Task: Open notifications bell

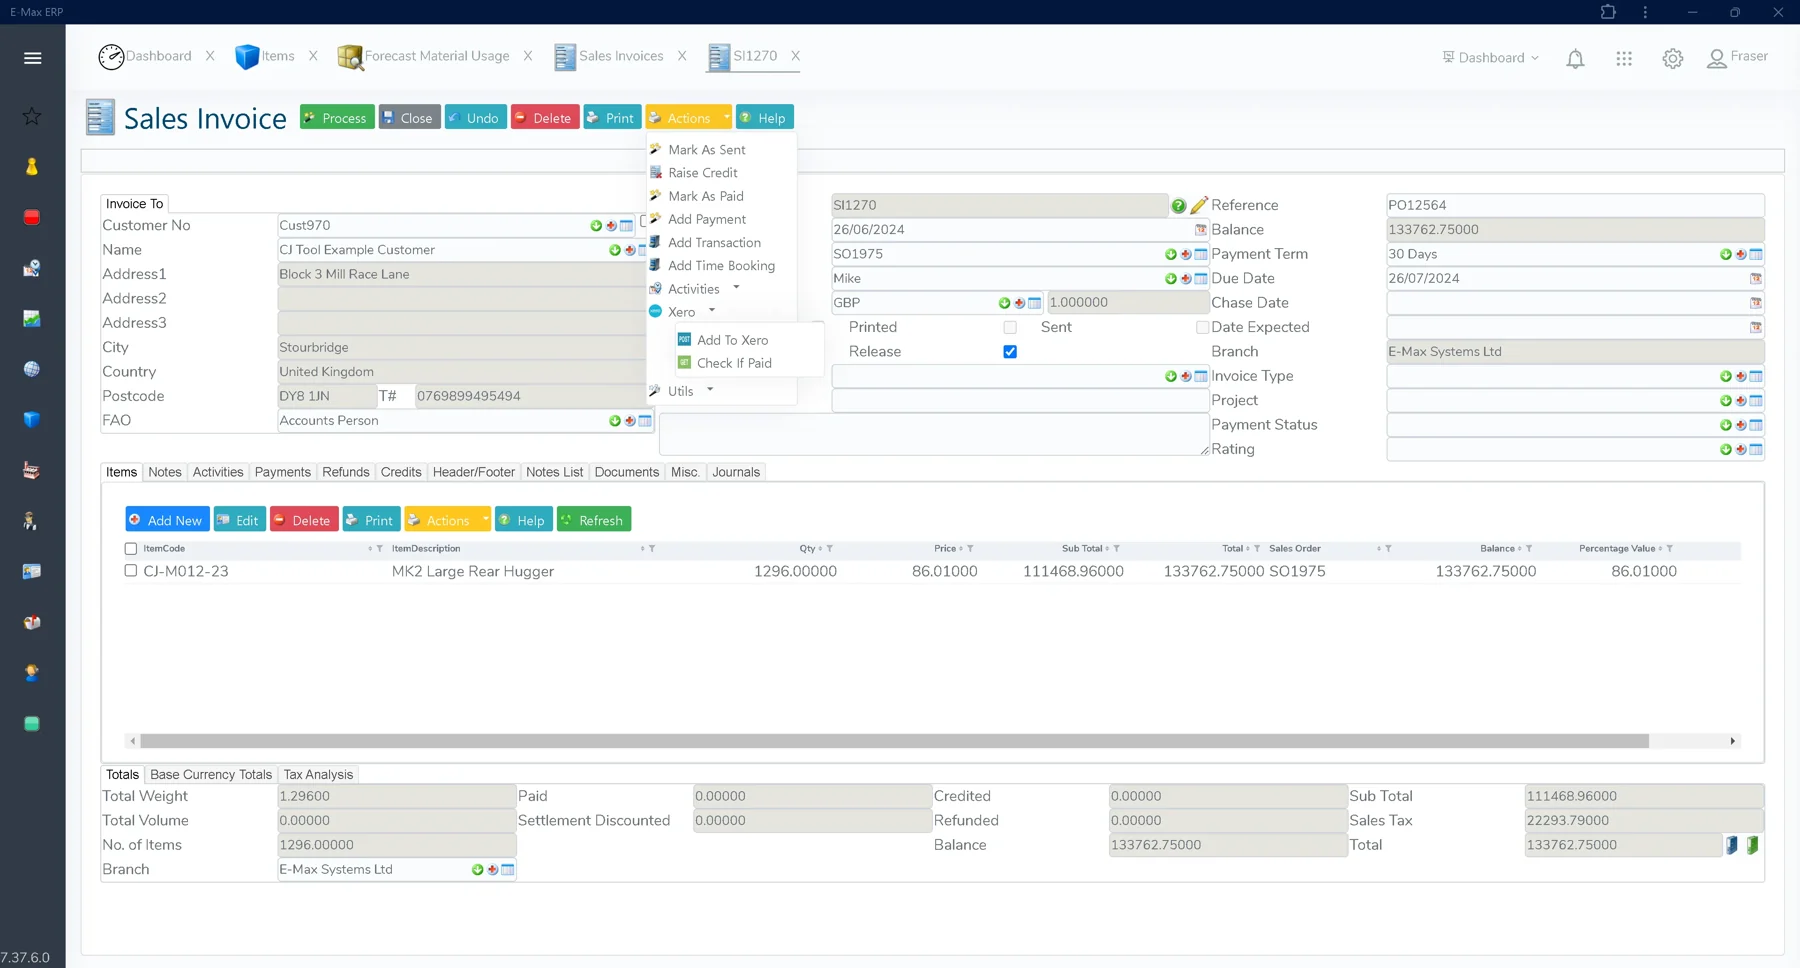Action: [x=1575, y=59]
